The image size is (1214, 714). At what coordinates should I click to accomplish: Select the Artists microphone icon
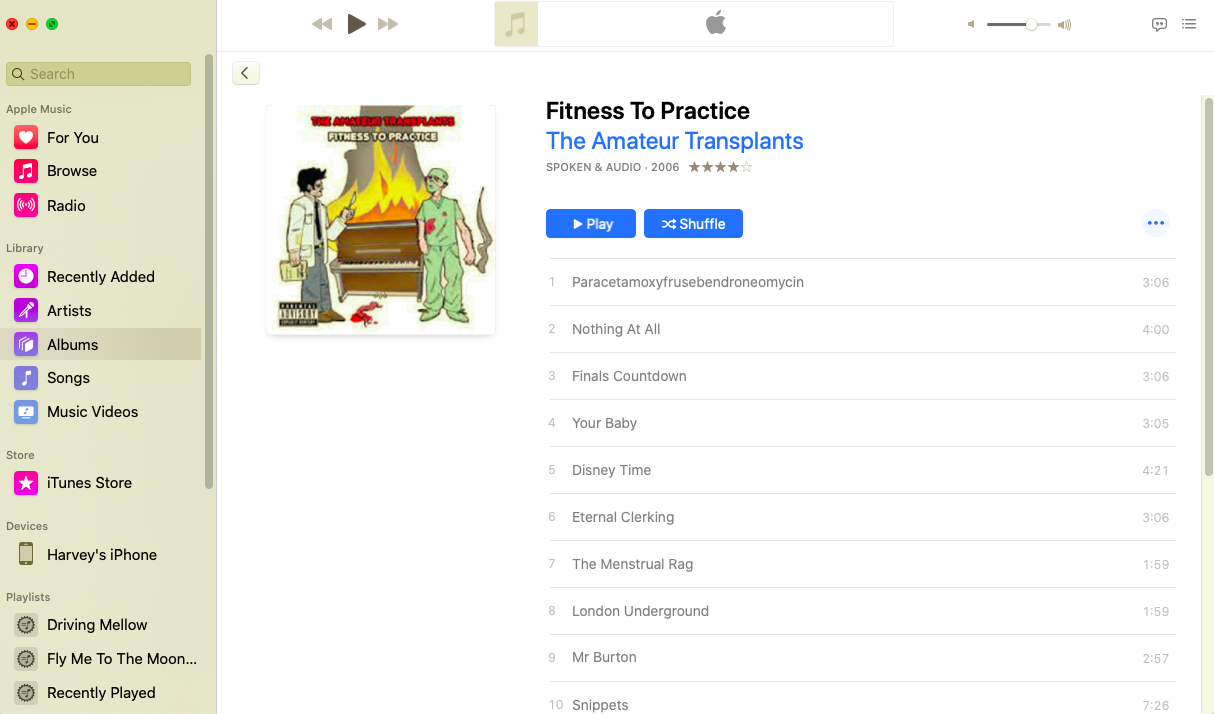pyautogui.click(x=26, y=311)
